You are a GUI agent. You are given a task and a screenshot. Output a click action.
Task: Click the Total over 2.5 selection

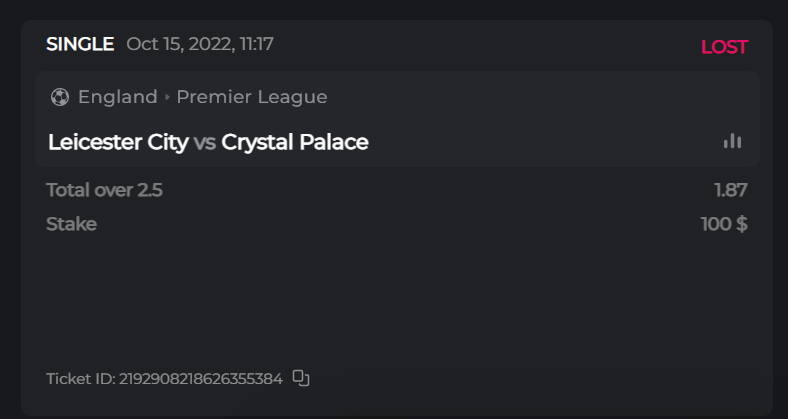(x=104, y=190)
